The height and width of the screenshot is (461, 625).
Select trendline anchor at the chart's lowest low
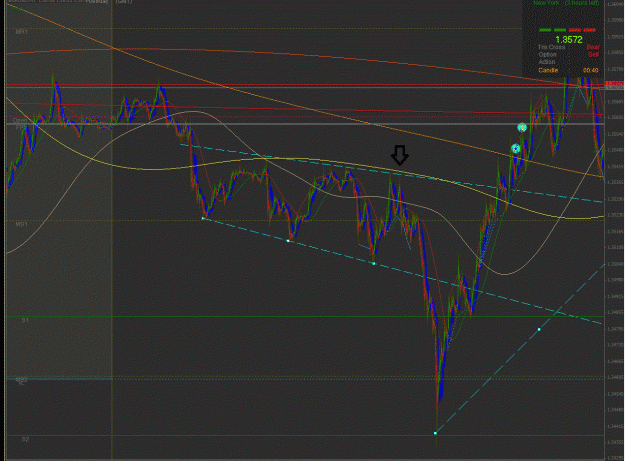pyautogui.click(x=435, y=433)
